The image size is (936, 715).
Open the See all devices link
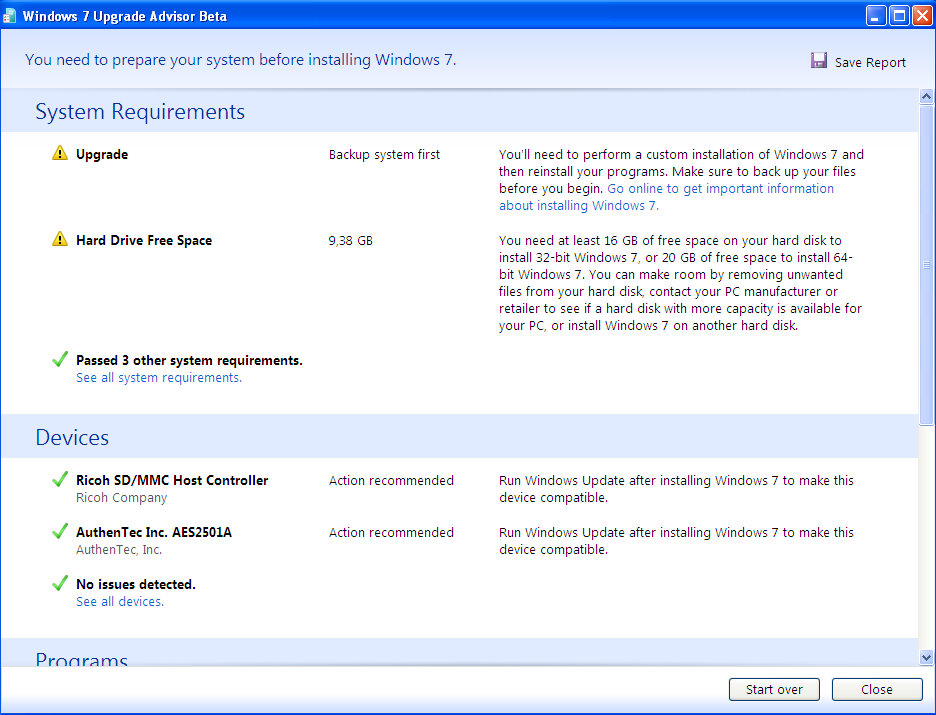click(120, 602)
